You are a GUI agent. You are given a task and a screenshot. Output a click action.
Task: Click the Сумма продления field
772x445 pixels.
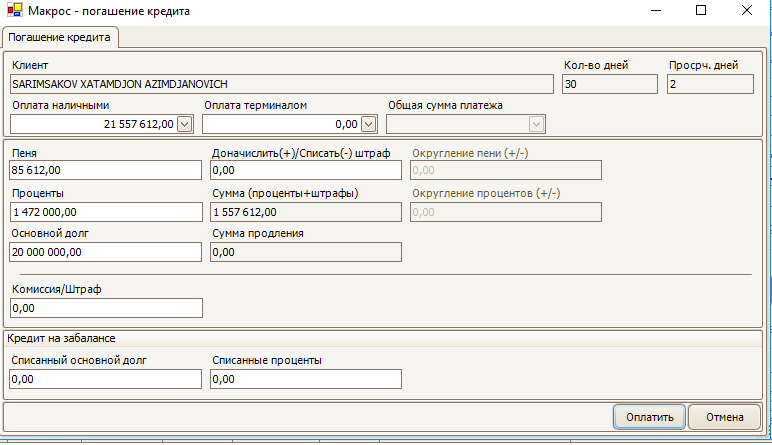pos(306,252)
